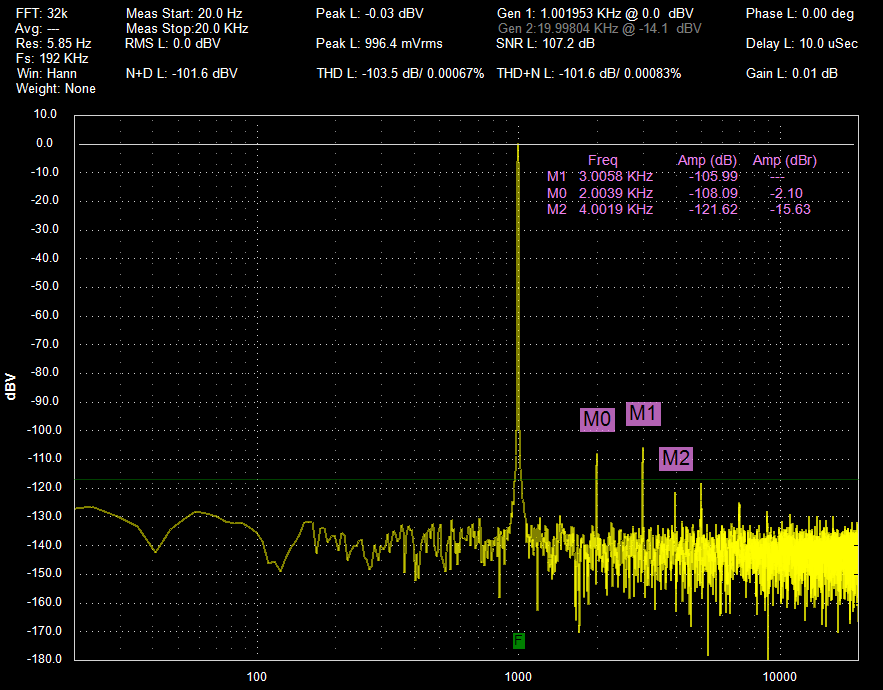Click Gain L: 0.01 dB value

click(792, 74)
